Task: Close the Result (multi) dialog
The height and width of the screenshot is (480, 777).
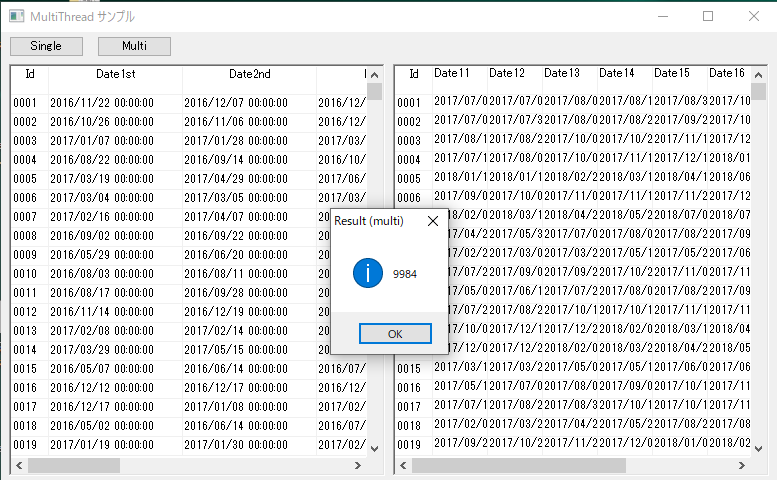Action: pyautogui.click(x=433, y=221)
